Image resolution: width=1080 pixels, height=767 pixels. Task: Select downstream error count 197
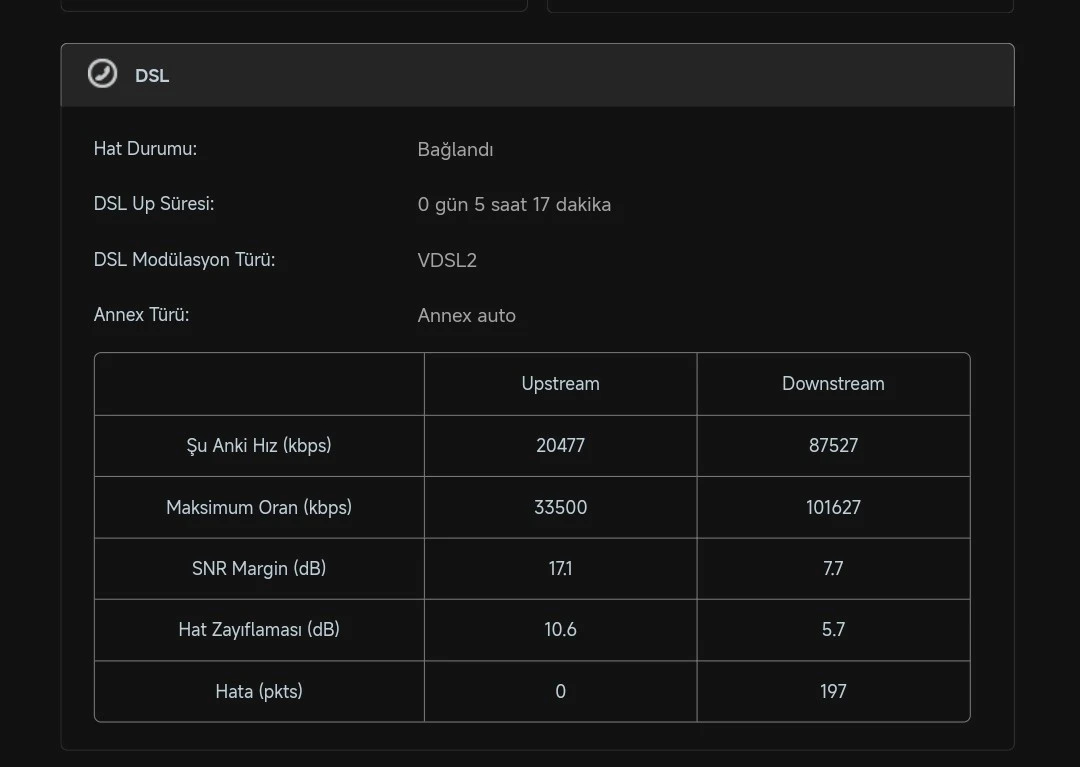pos(833,691)
